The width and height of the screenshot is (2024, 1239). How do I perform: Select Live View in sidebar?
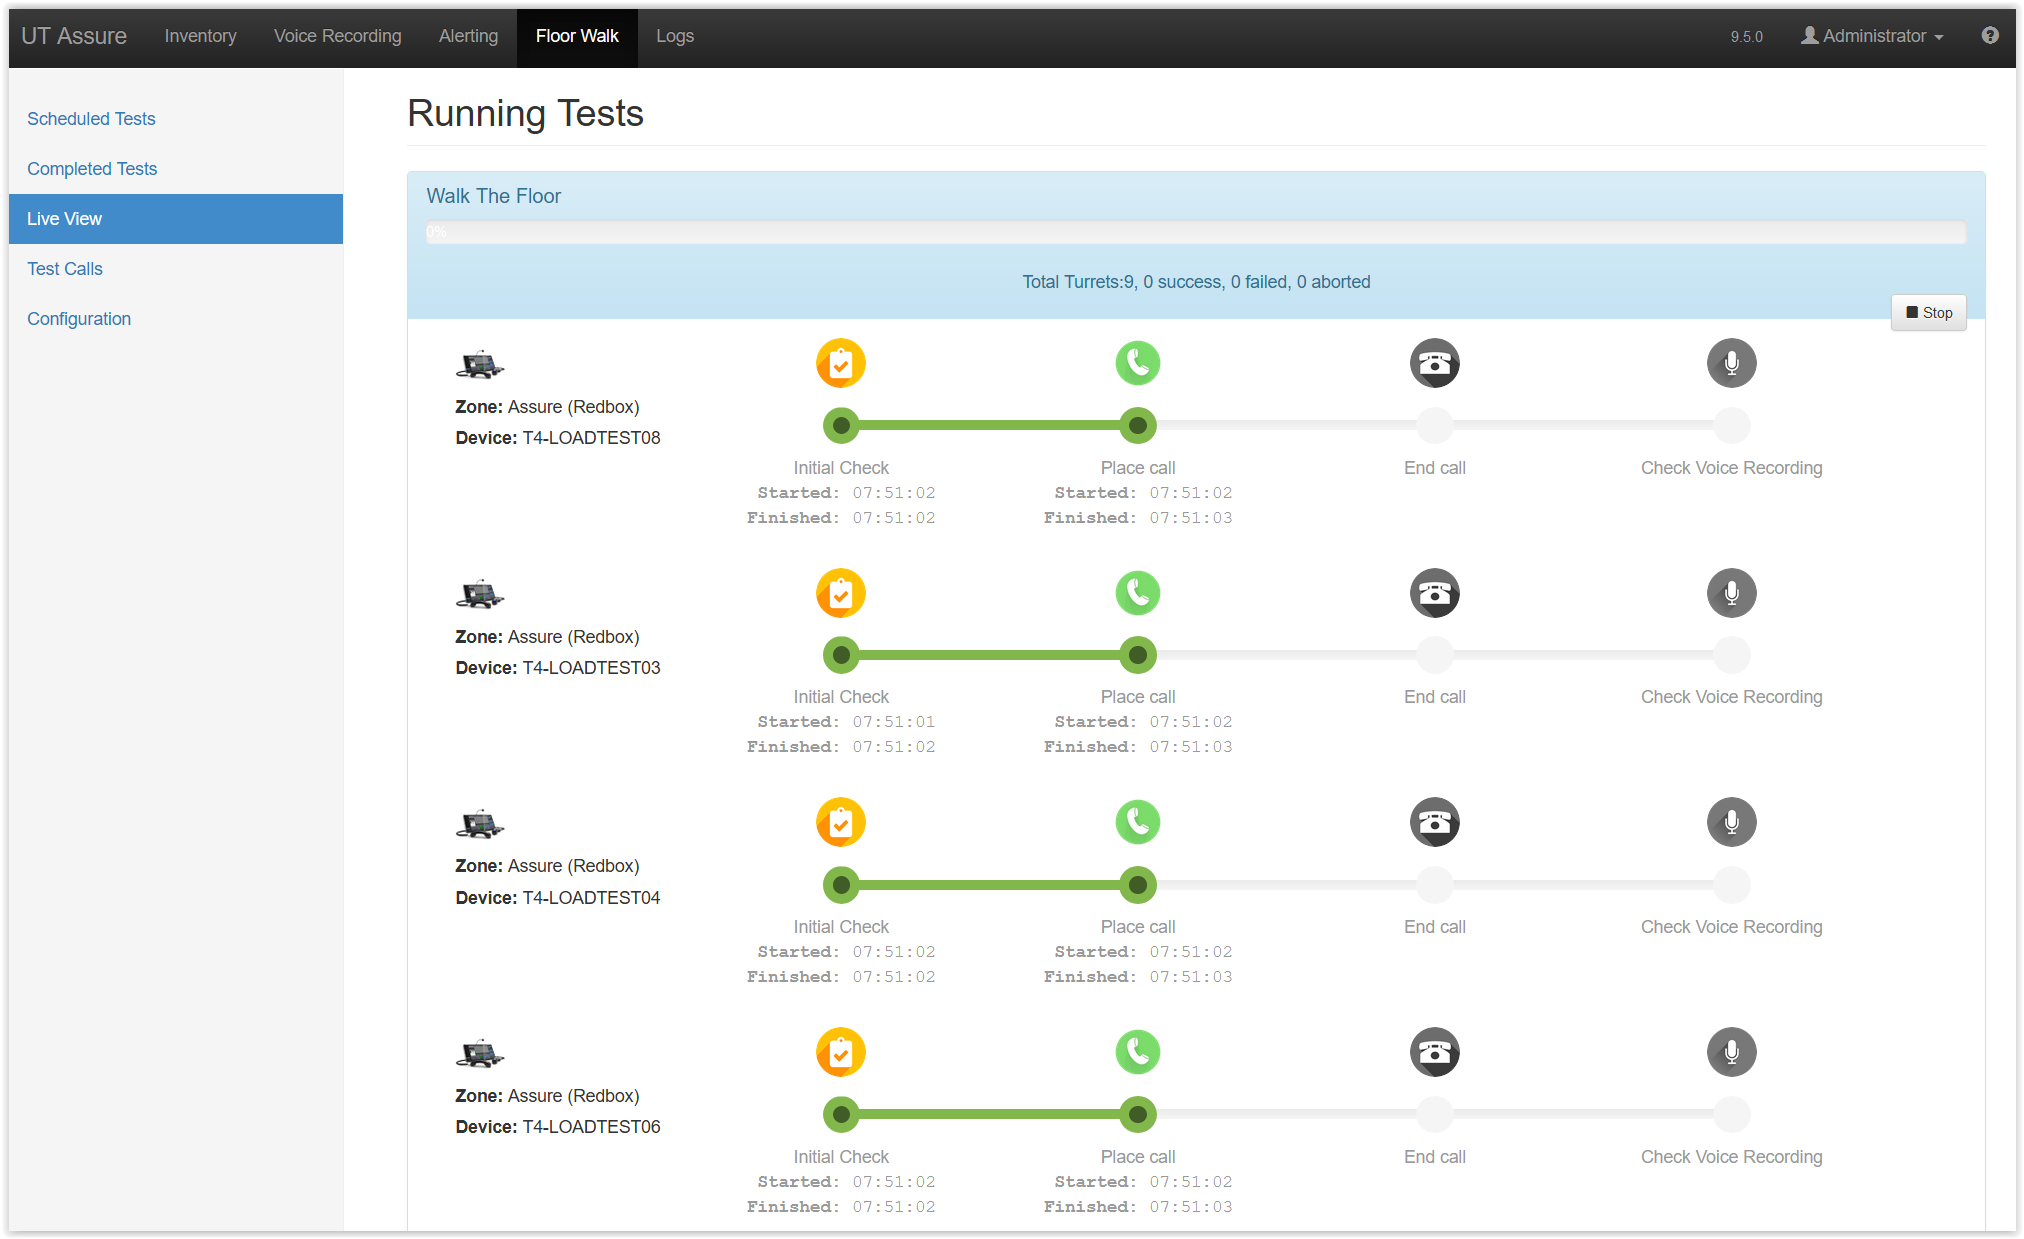[x=176, y=219]
